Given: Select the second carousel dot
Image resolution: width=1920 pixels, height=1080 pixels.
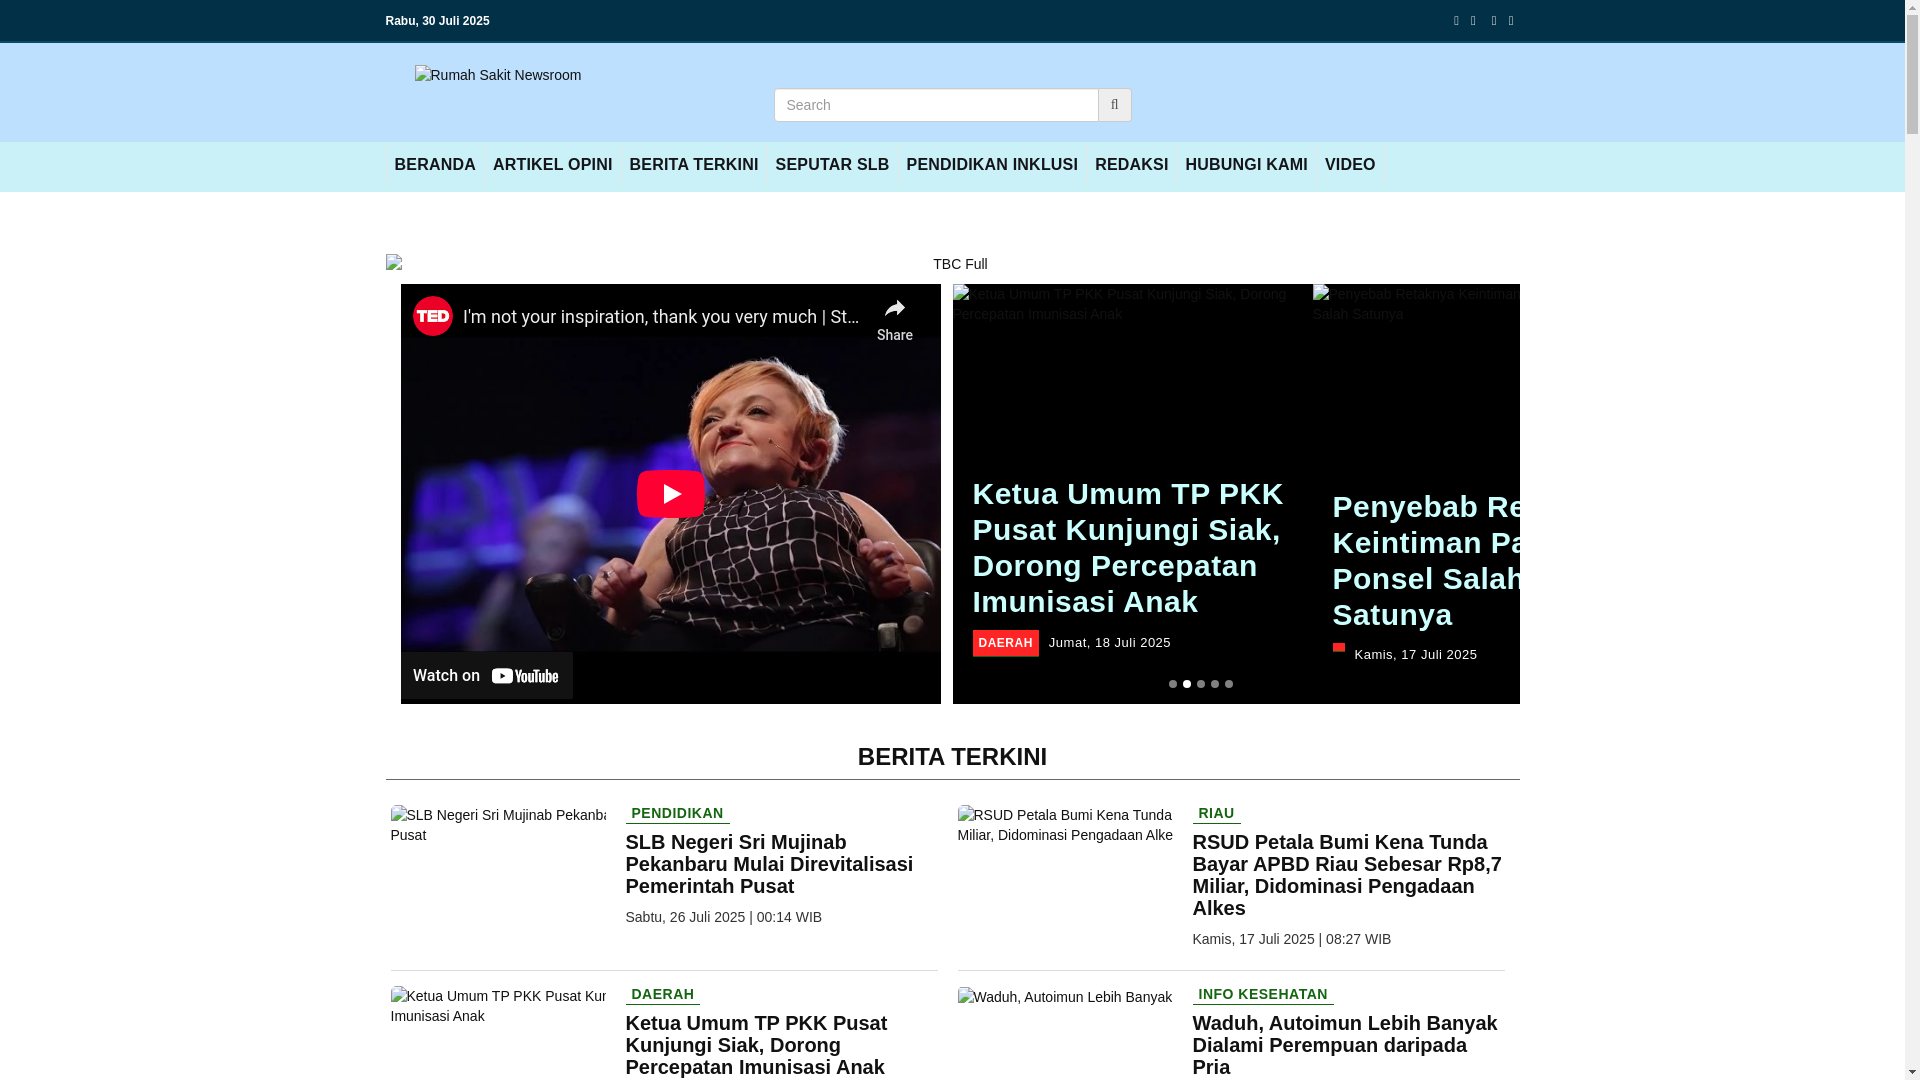Looking at the screenshot, I should tap(1187, 684).
